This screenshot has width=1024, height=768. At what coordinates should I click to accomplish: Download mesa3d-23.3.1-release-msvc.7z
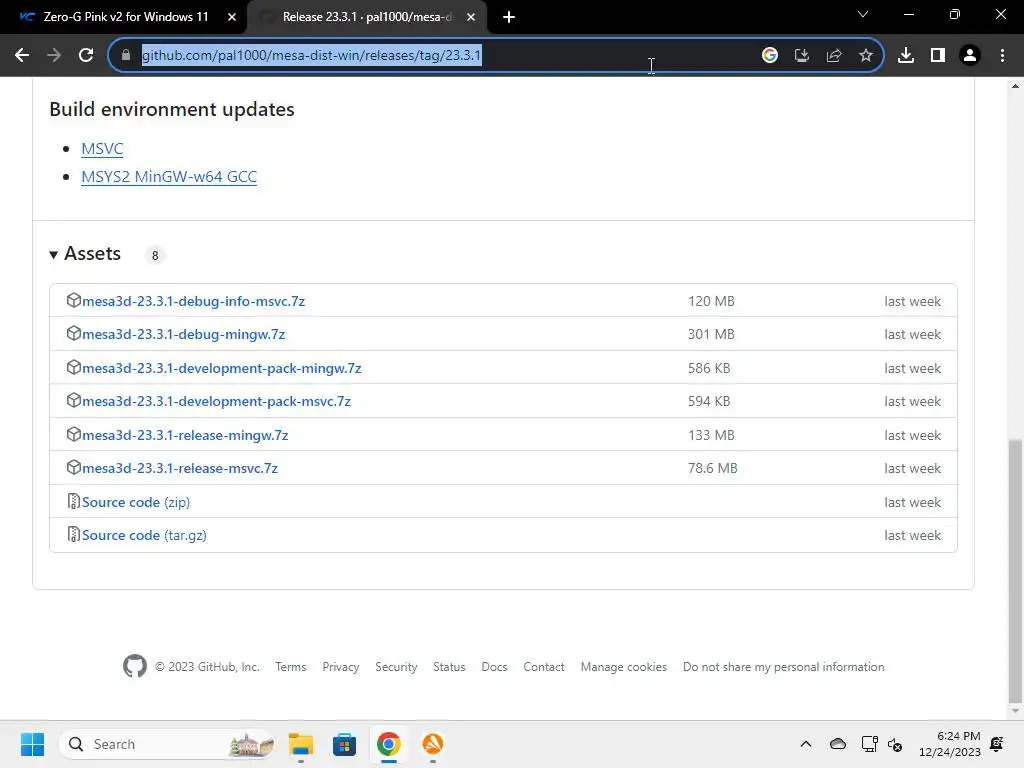(x=180, y=468)
